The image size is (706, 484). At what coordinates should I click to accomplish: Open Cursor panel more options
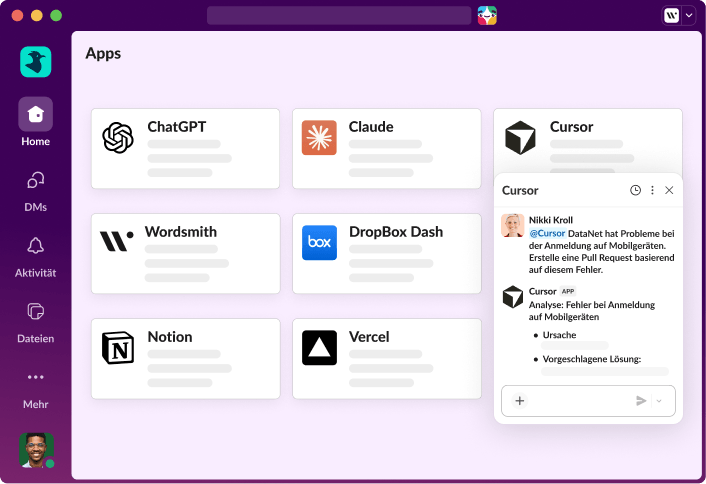(652, 190)
